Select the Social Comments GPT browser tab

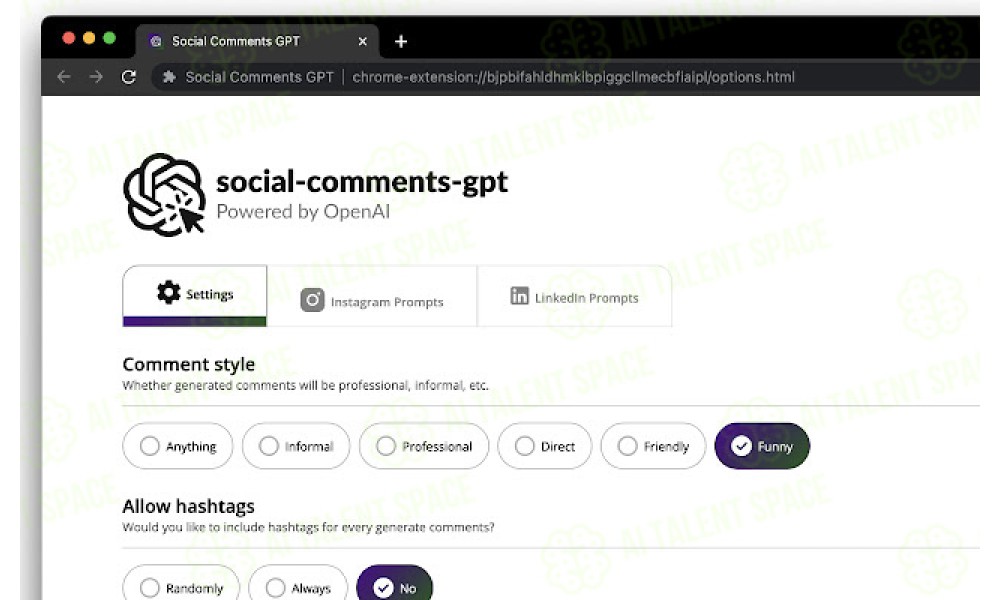tap(258, 41)
